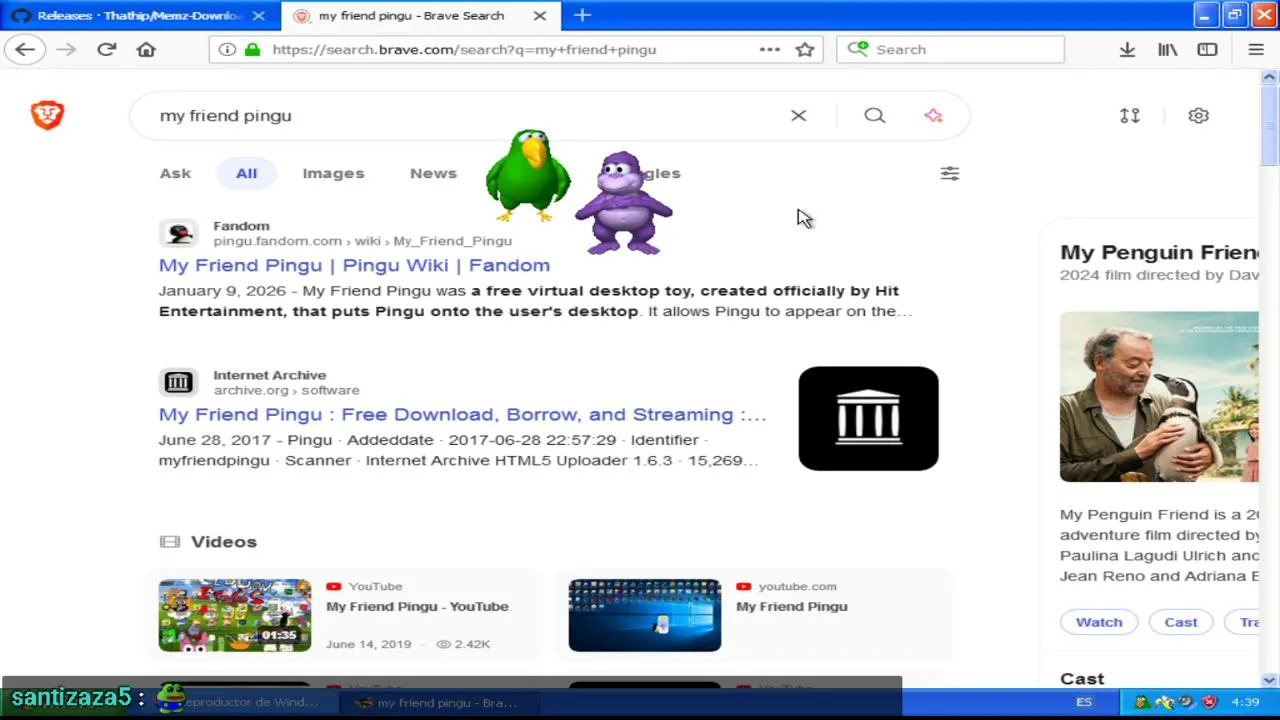Open the Library bookshelf icon
1280x720 pixels.
pos(1167,49)
